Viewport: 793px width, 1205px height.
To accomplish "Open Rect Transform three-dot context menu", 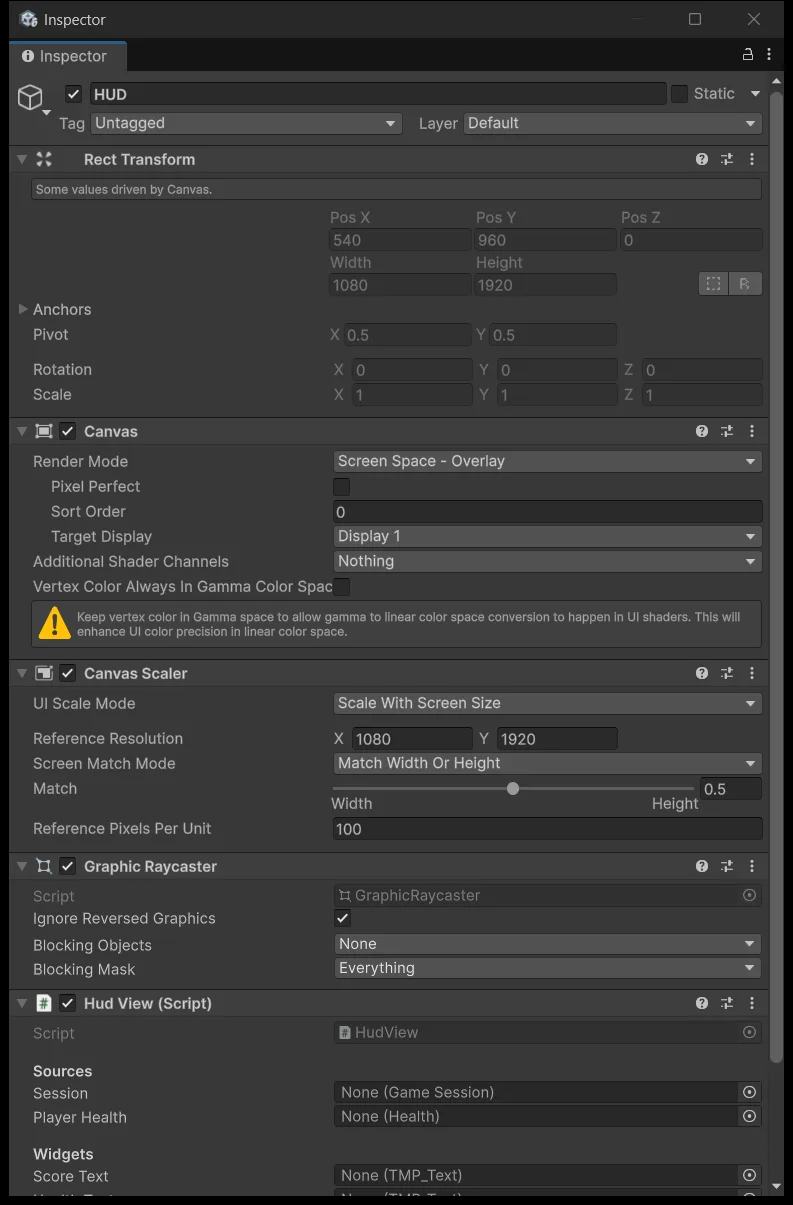I will [752, 159].
